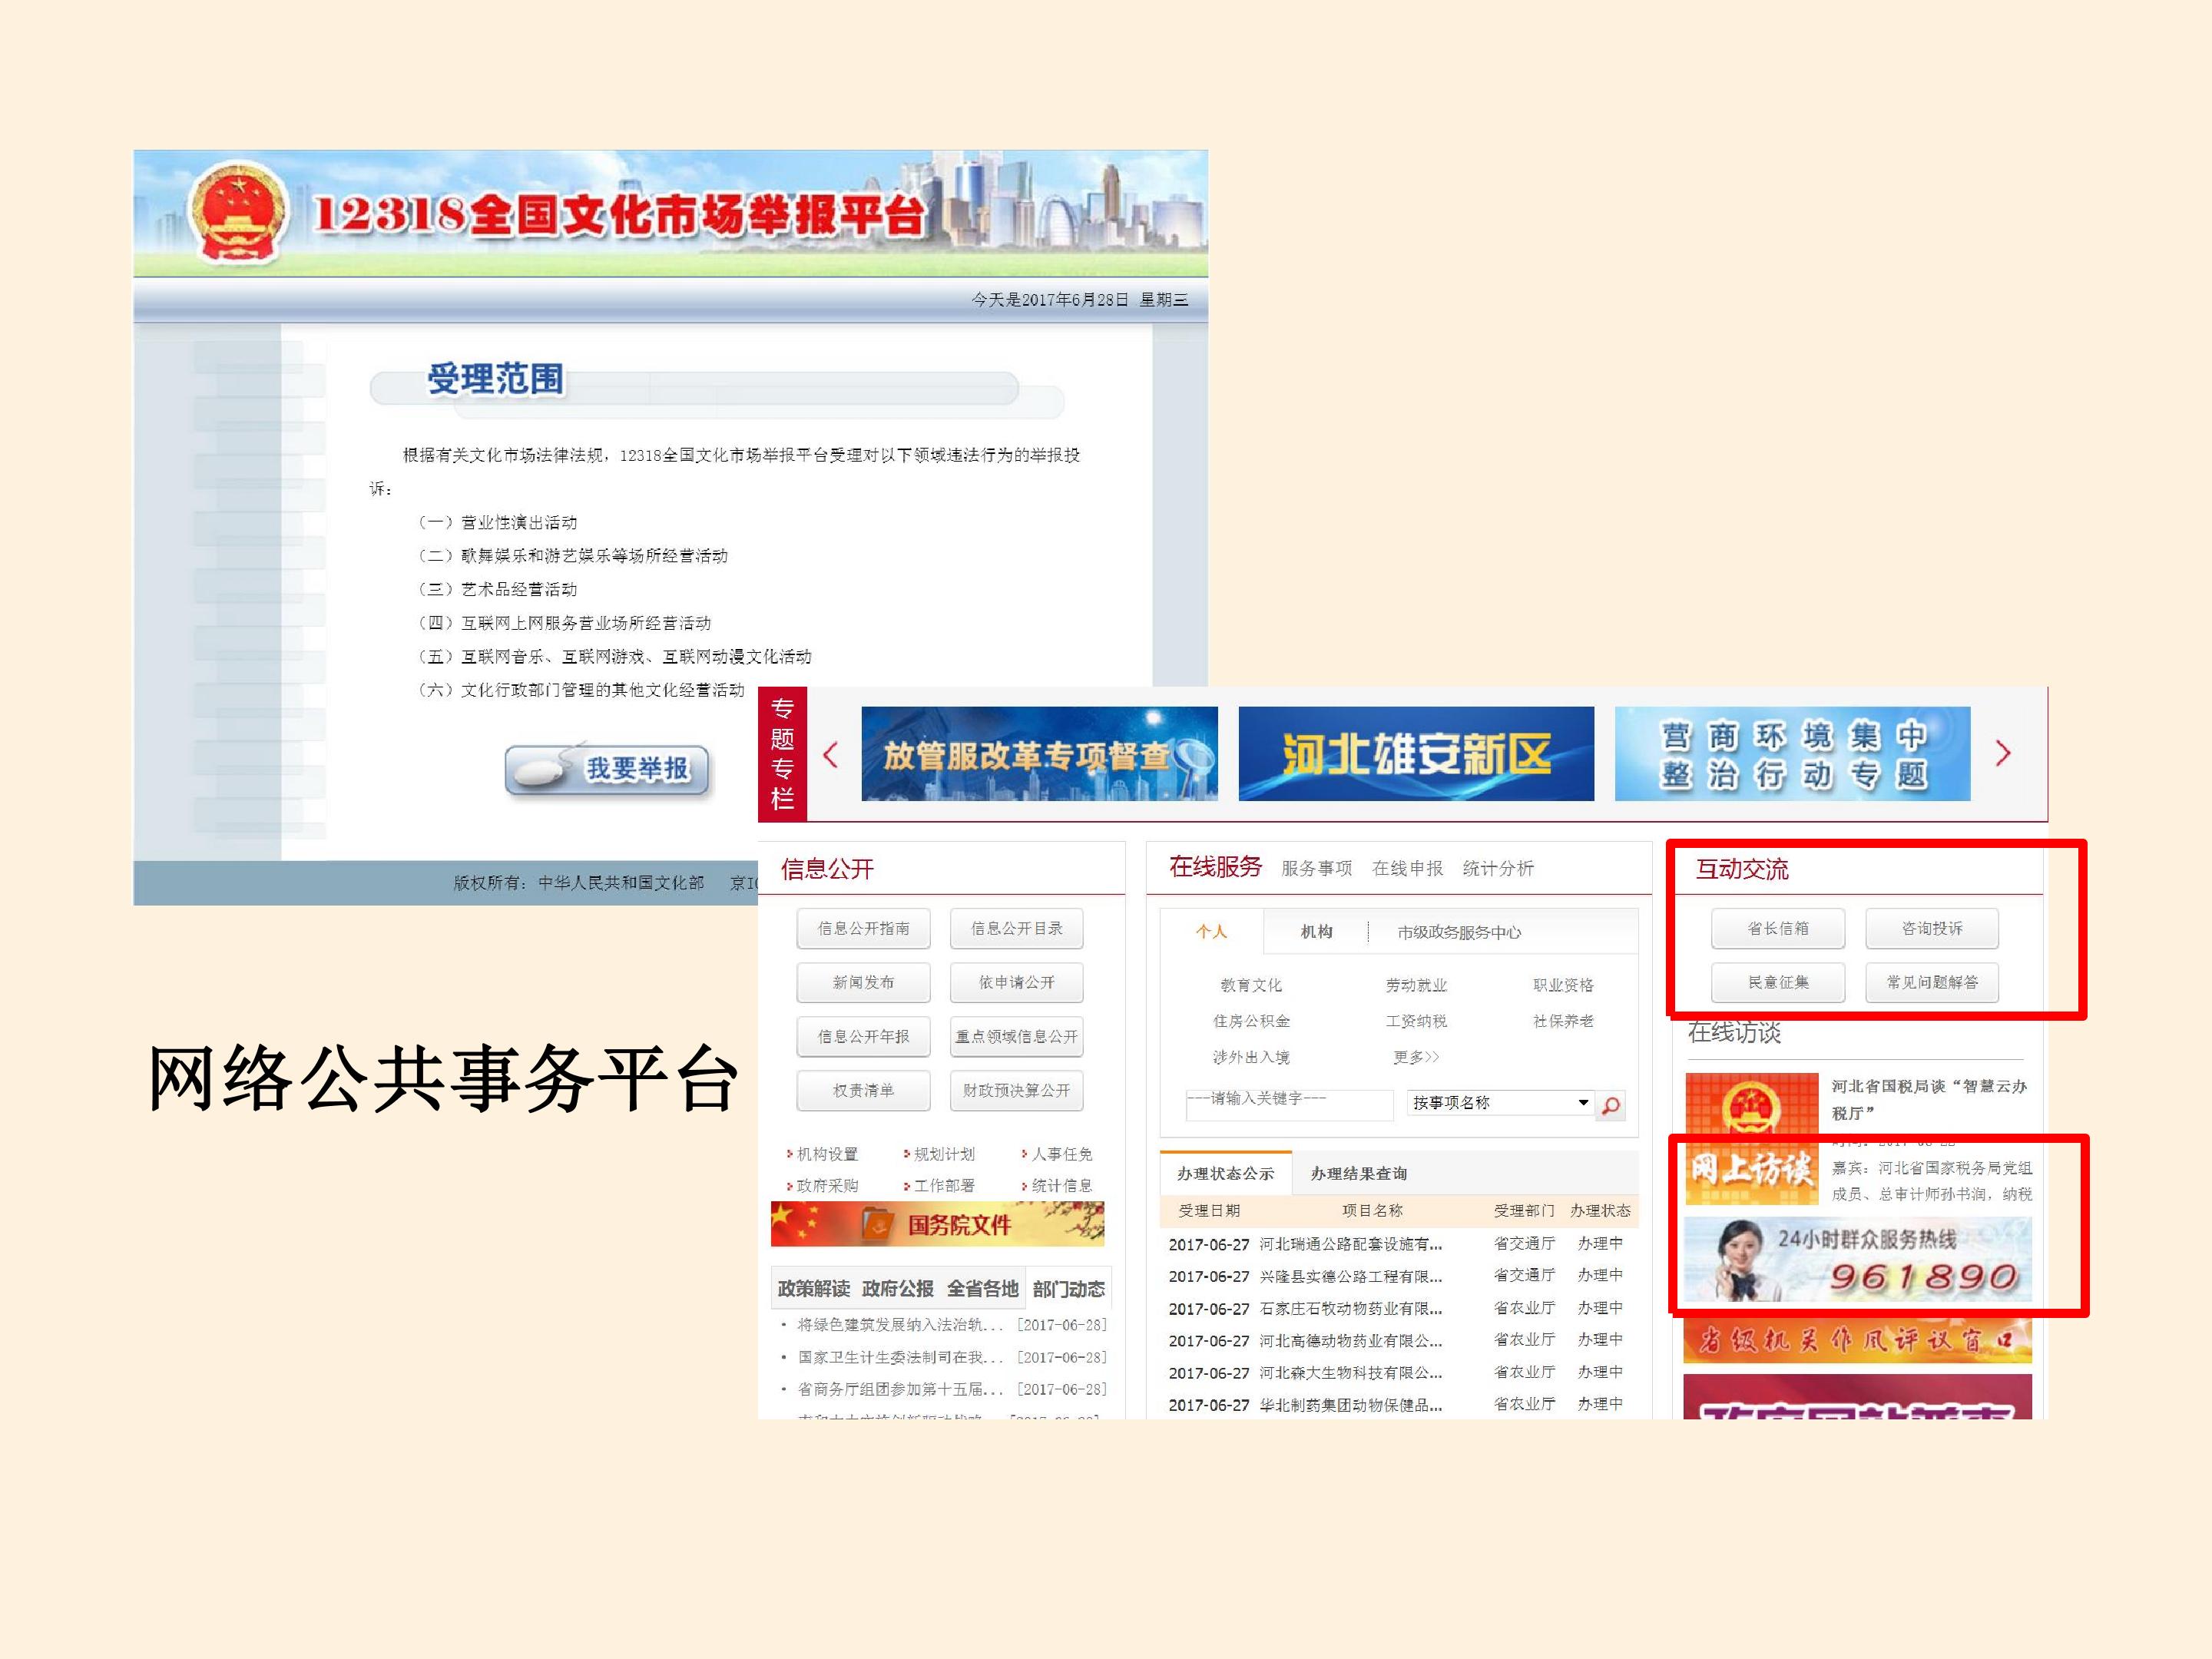
Task: Open the 24小时群众服务热线 961890 banner
Action: pos(1857,1259)
